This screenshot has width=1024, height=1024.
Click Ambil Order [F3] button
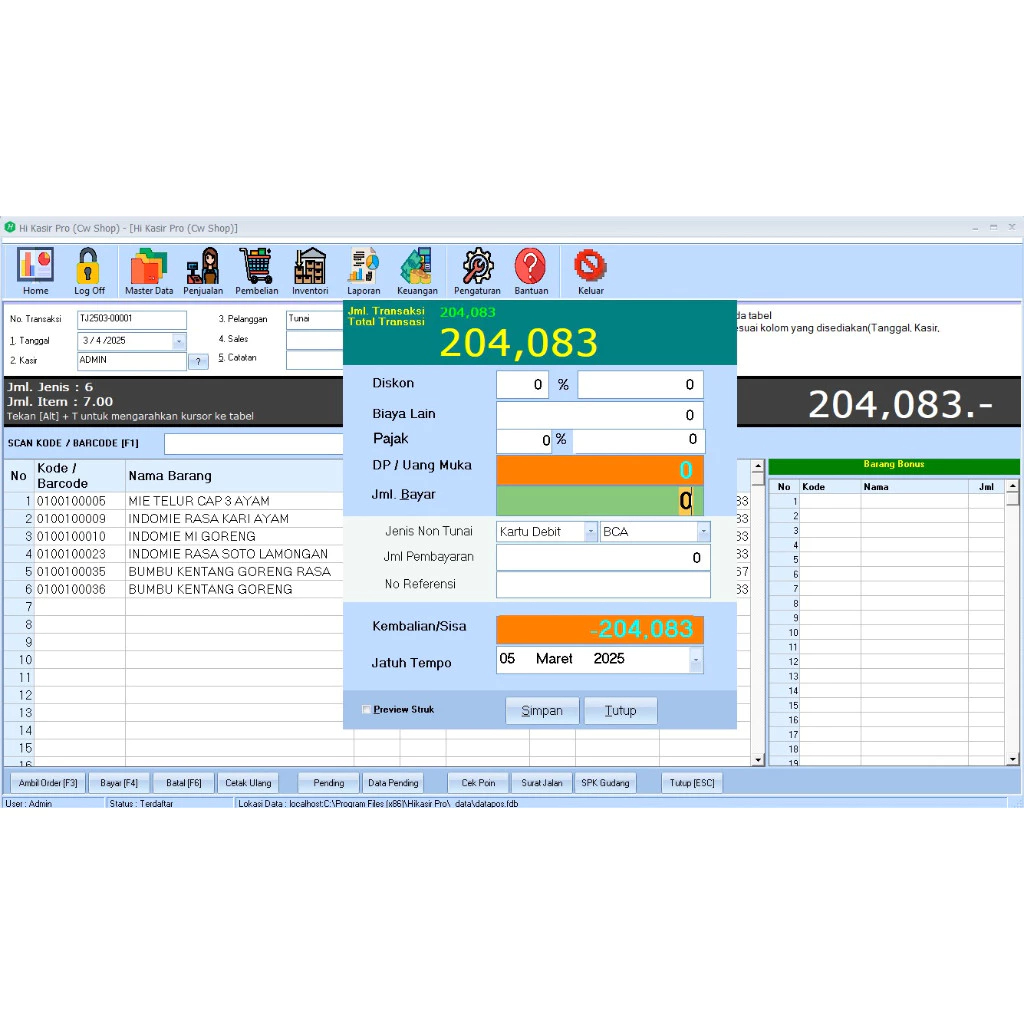(48, 782)
